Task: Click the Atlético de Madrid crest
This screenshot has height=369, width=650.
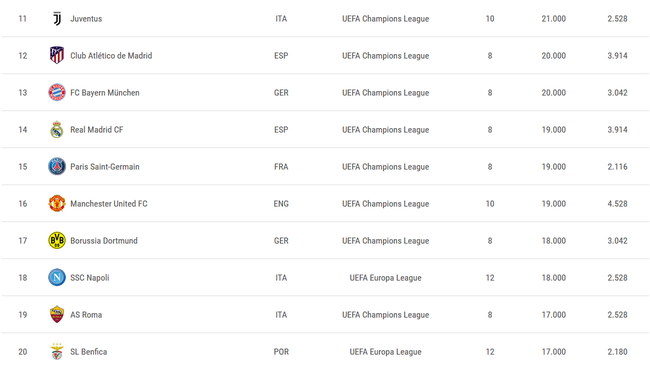Action: [57, 55]
